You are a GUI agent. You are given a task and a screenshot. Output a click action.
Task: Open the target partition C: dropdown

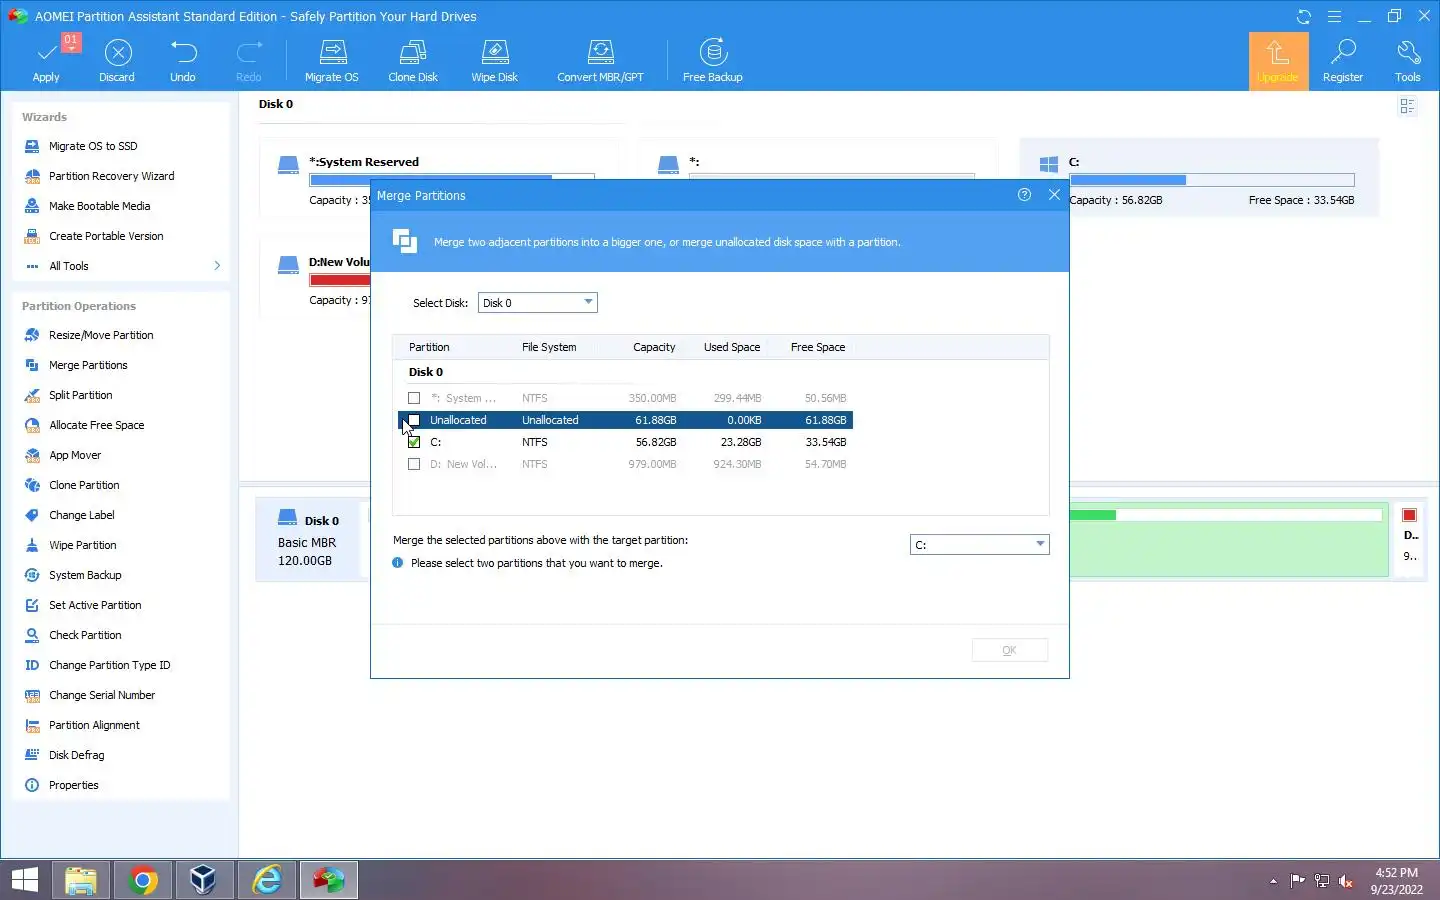pos(980,544)
